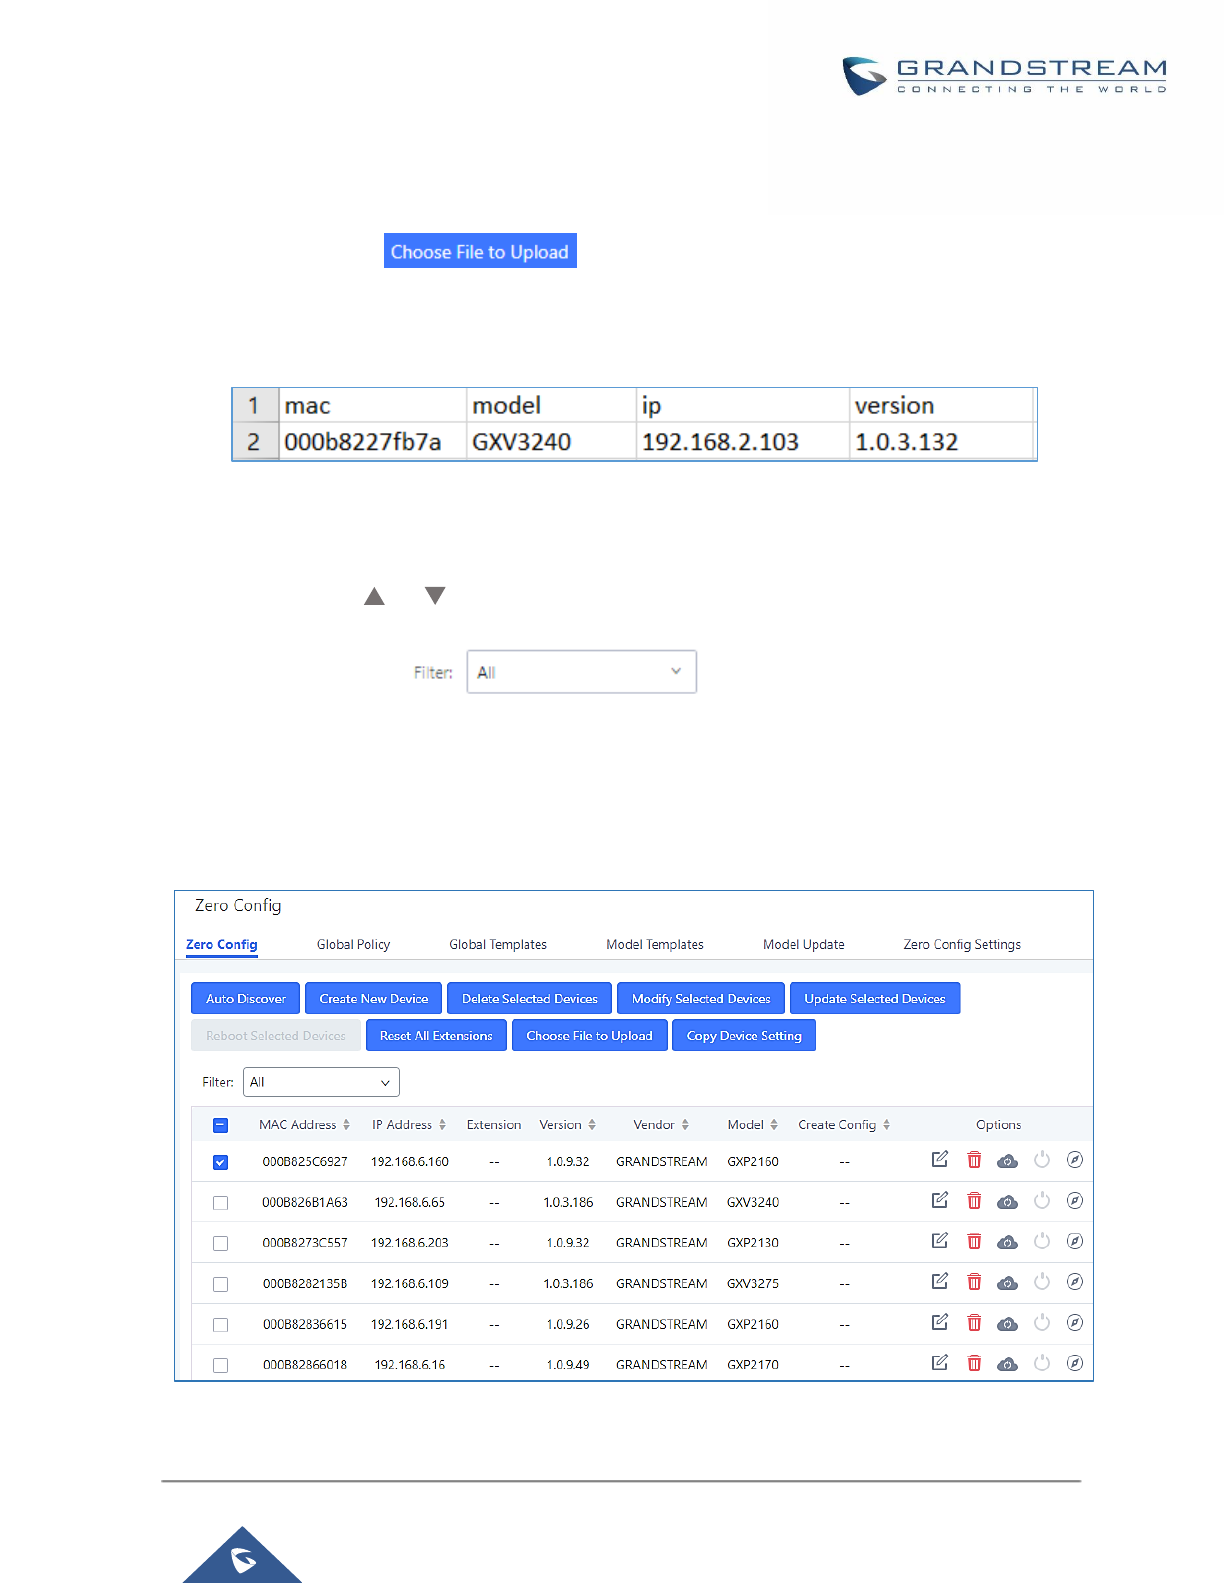Image resolution: width=1224 pixels, height=1584 pixels.
Task: Check the checkbox for 000B826B1A63
Action: tap(221, 1203)
